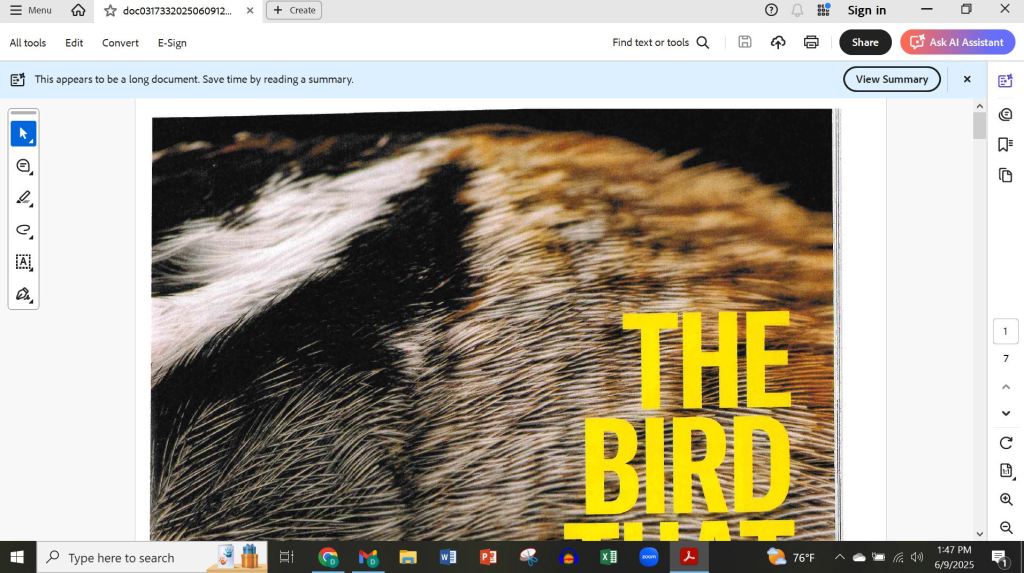Viewport: 1024px width, 573px height.
Task: Open the All tools menu
Action: [x=28, y=43]
